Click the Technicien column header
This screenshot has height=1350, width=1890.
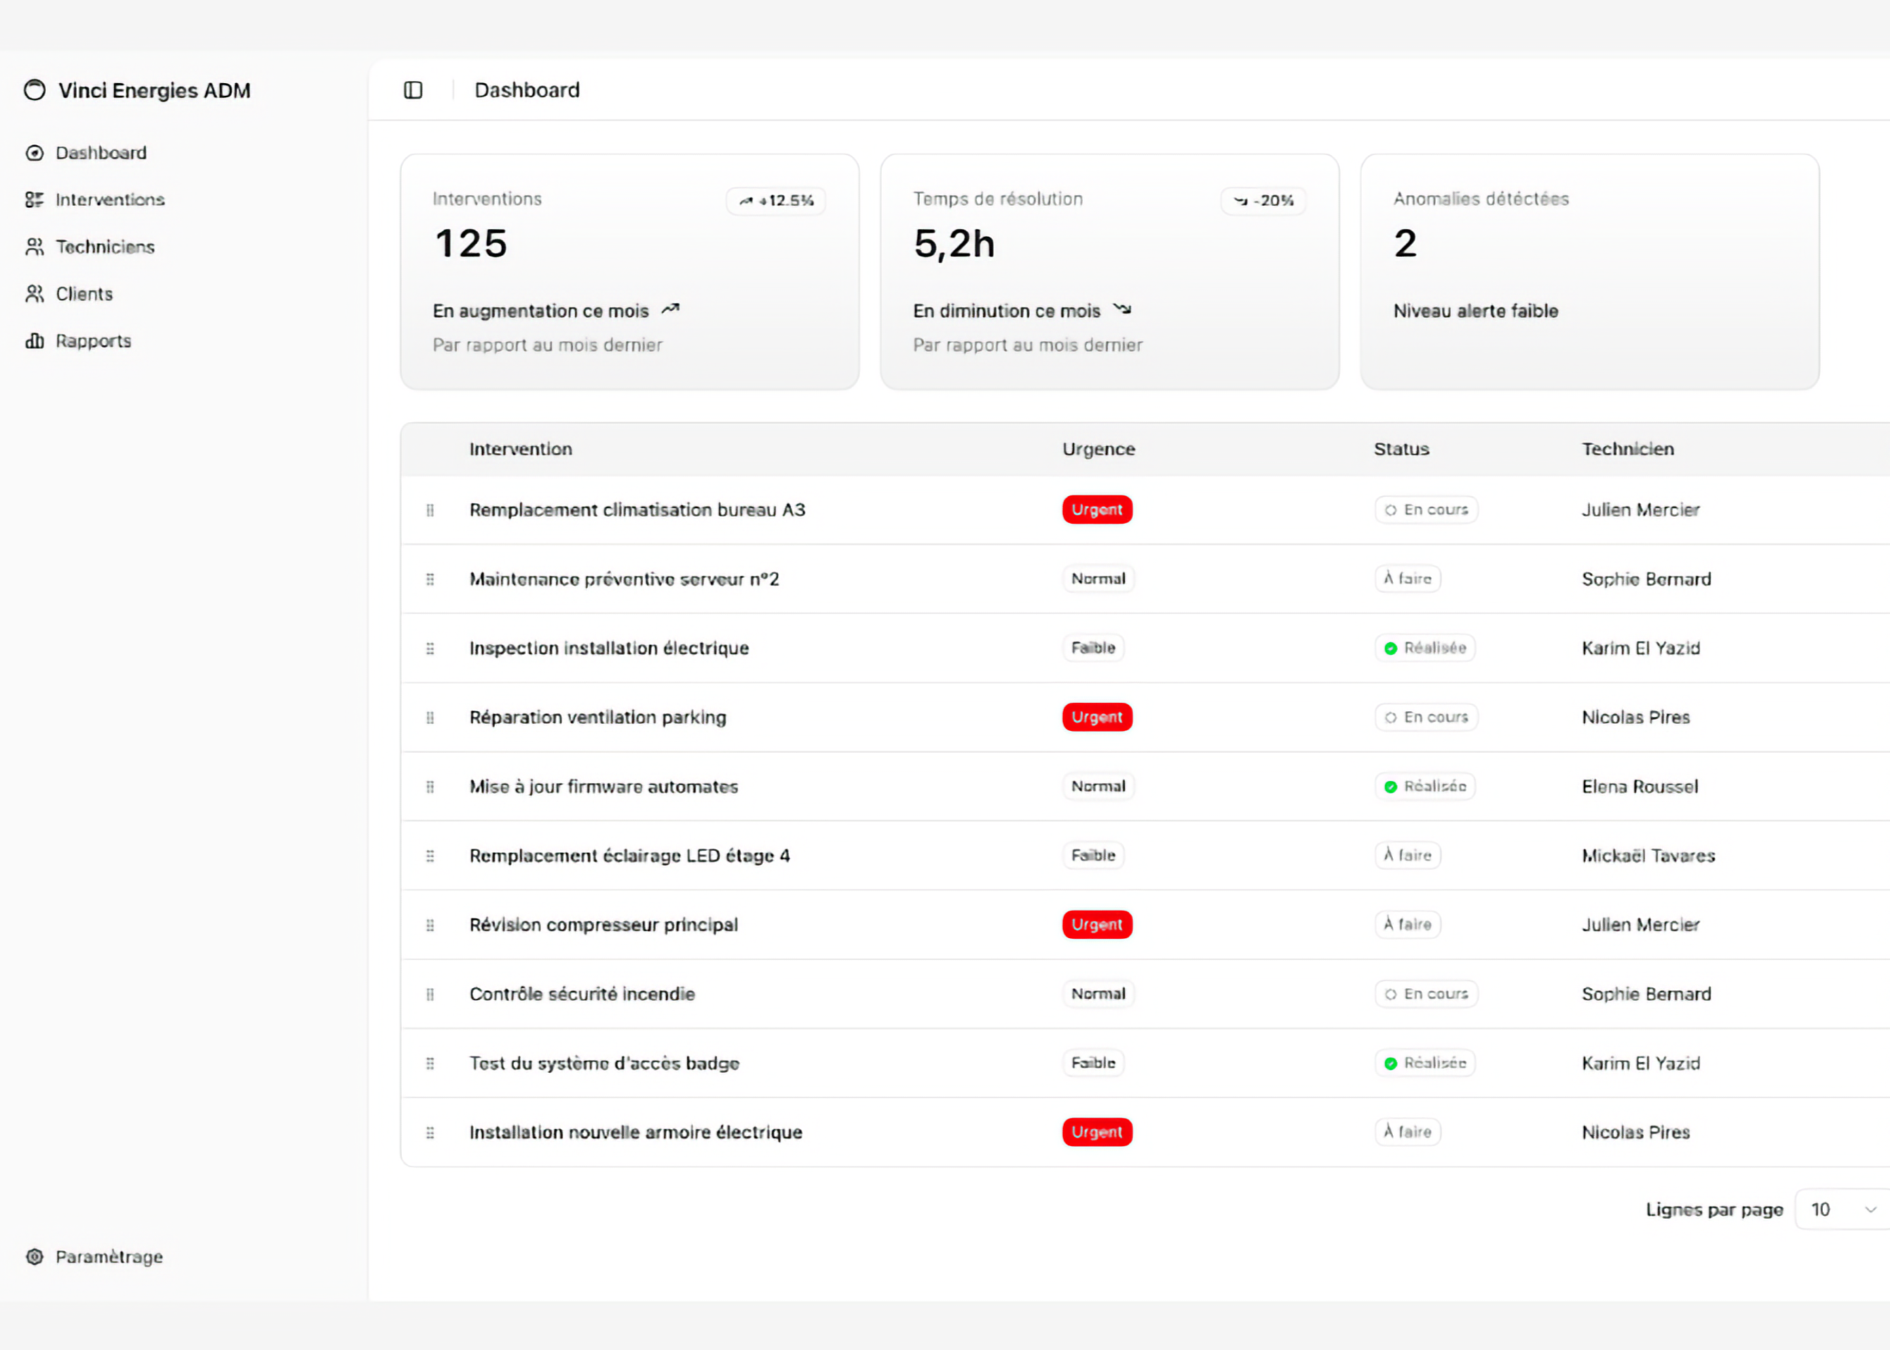[1627, 449]
